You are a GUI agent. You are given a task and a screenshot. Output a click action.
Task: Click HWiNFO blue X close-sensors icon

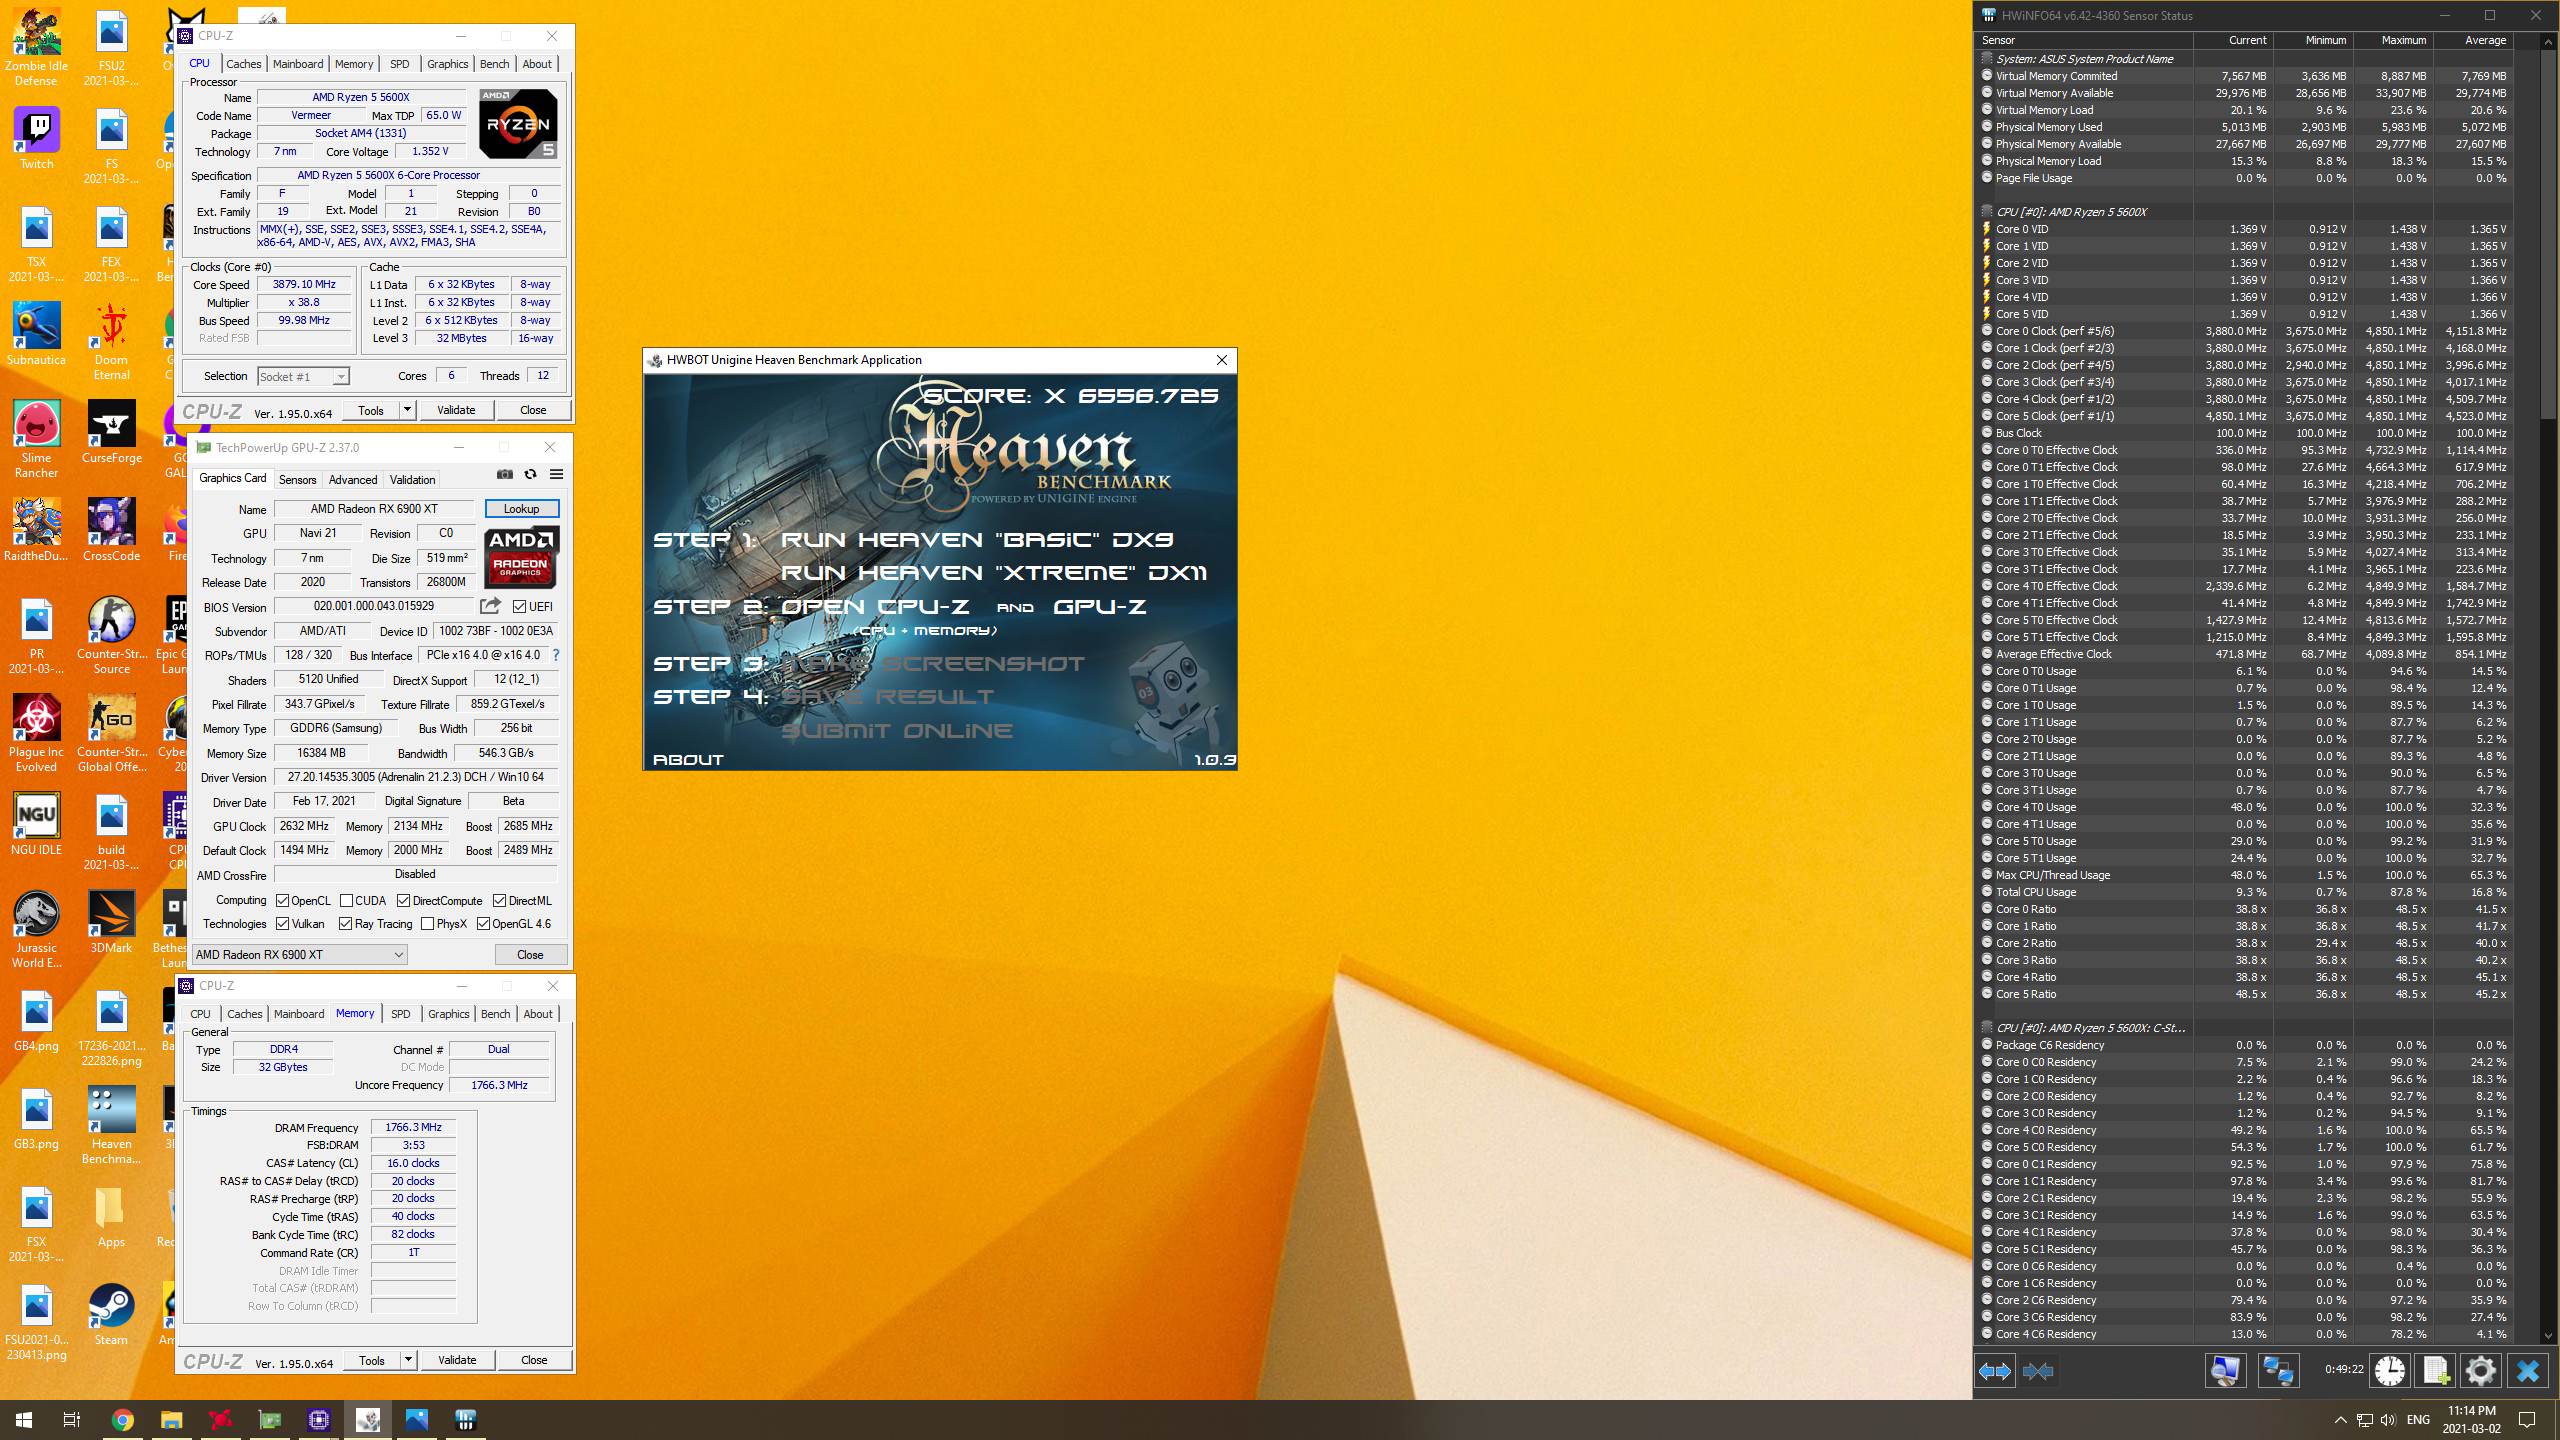pos(2528,1371)
